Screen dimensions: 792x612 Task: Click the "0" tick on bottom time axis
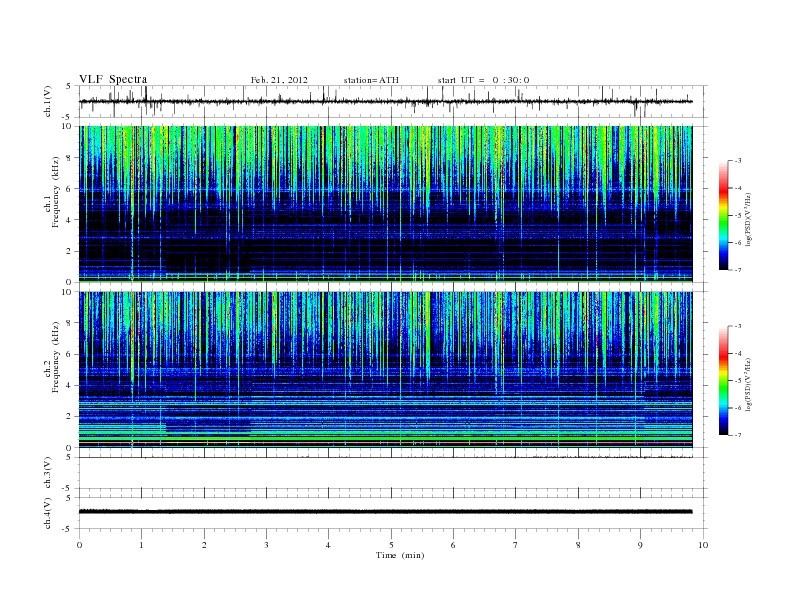click(x=79, y=545)
